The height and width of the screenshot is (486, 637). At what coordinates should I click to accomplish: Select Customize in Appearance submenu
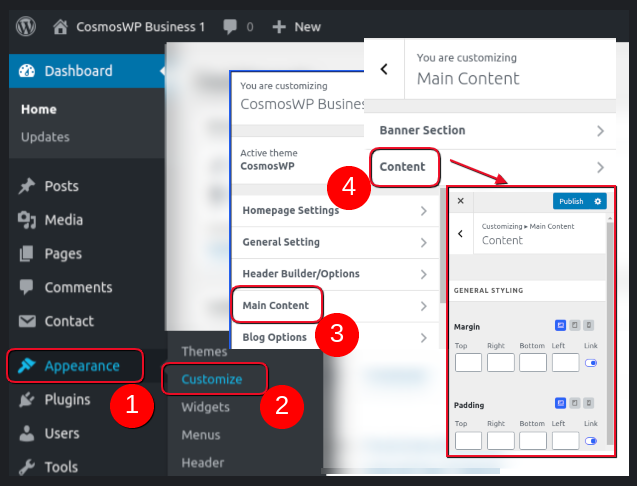212,379
